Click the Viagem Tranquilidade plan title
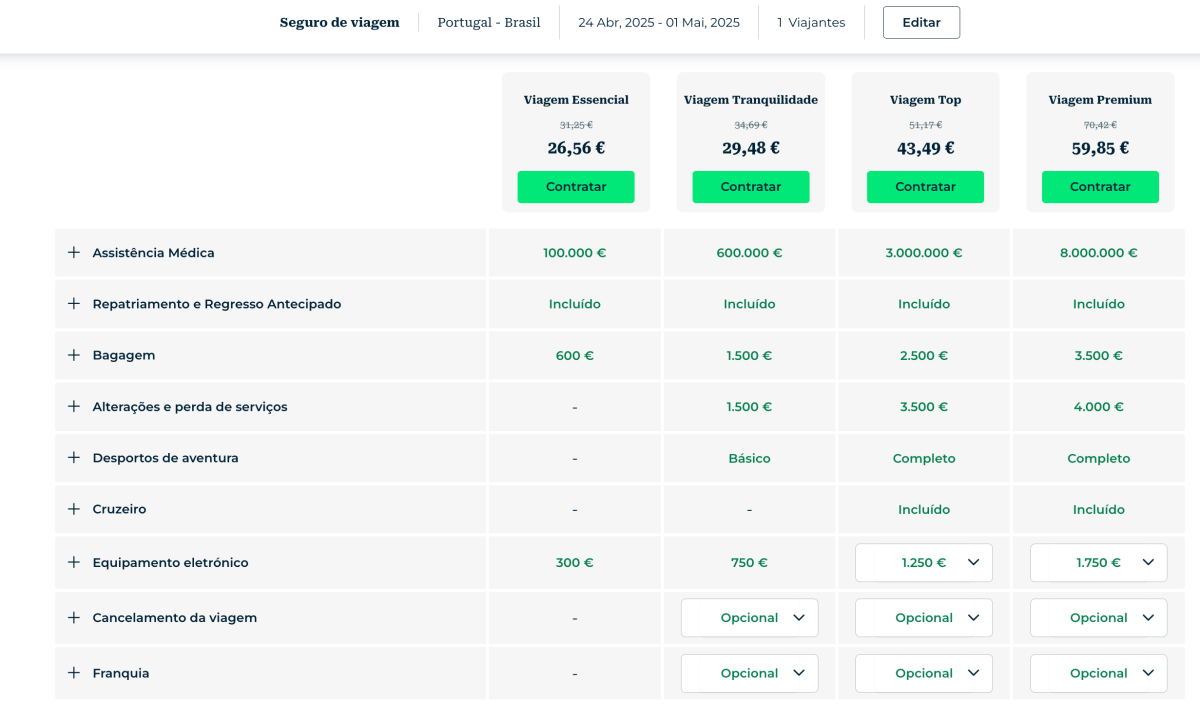Viewport: 1200px width, 718px height. point(751,100)
